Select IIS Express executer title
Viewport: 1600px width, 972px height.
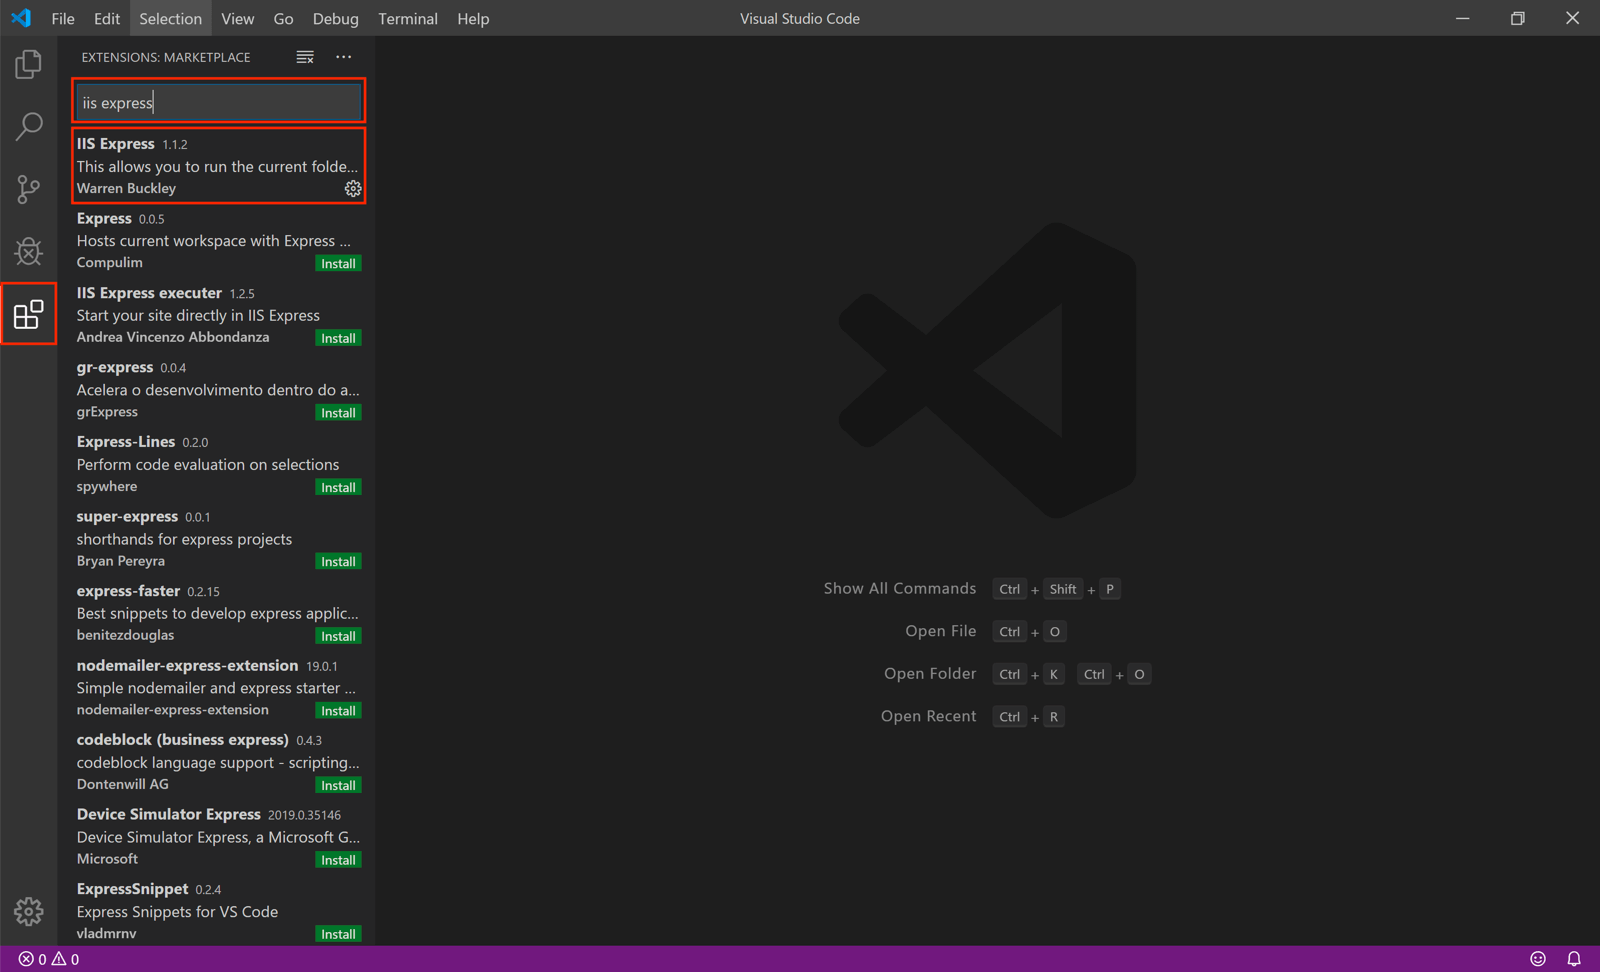pos(149,293)
